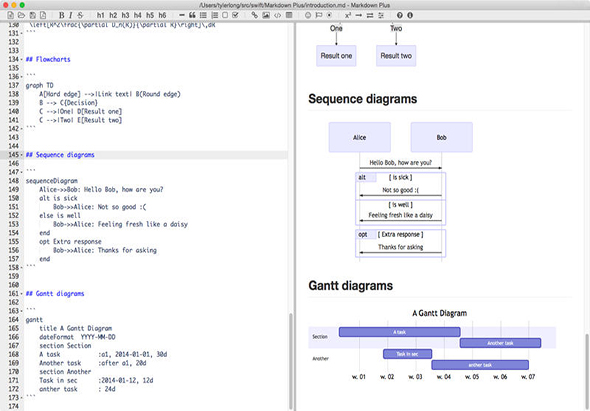
Task: Insert a math formula with x² icon
Action: coord(348,15)
